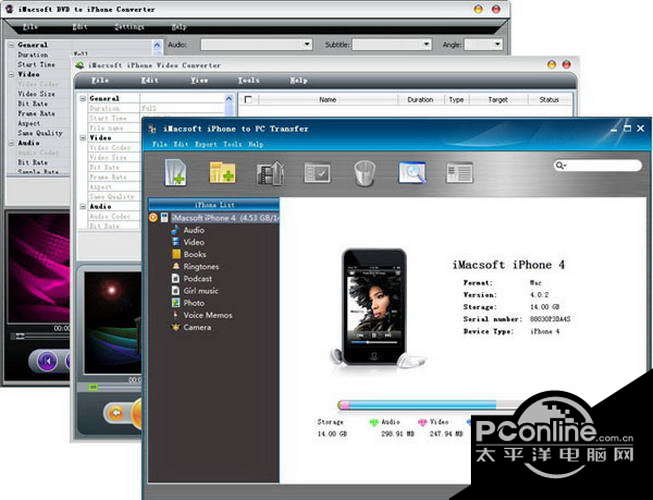Open Edit menu in iPhone to PC Transfer
653x500 pixels.
pyautogui.click(x=181, y=144)
